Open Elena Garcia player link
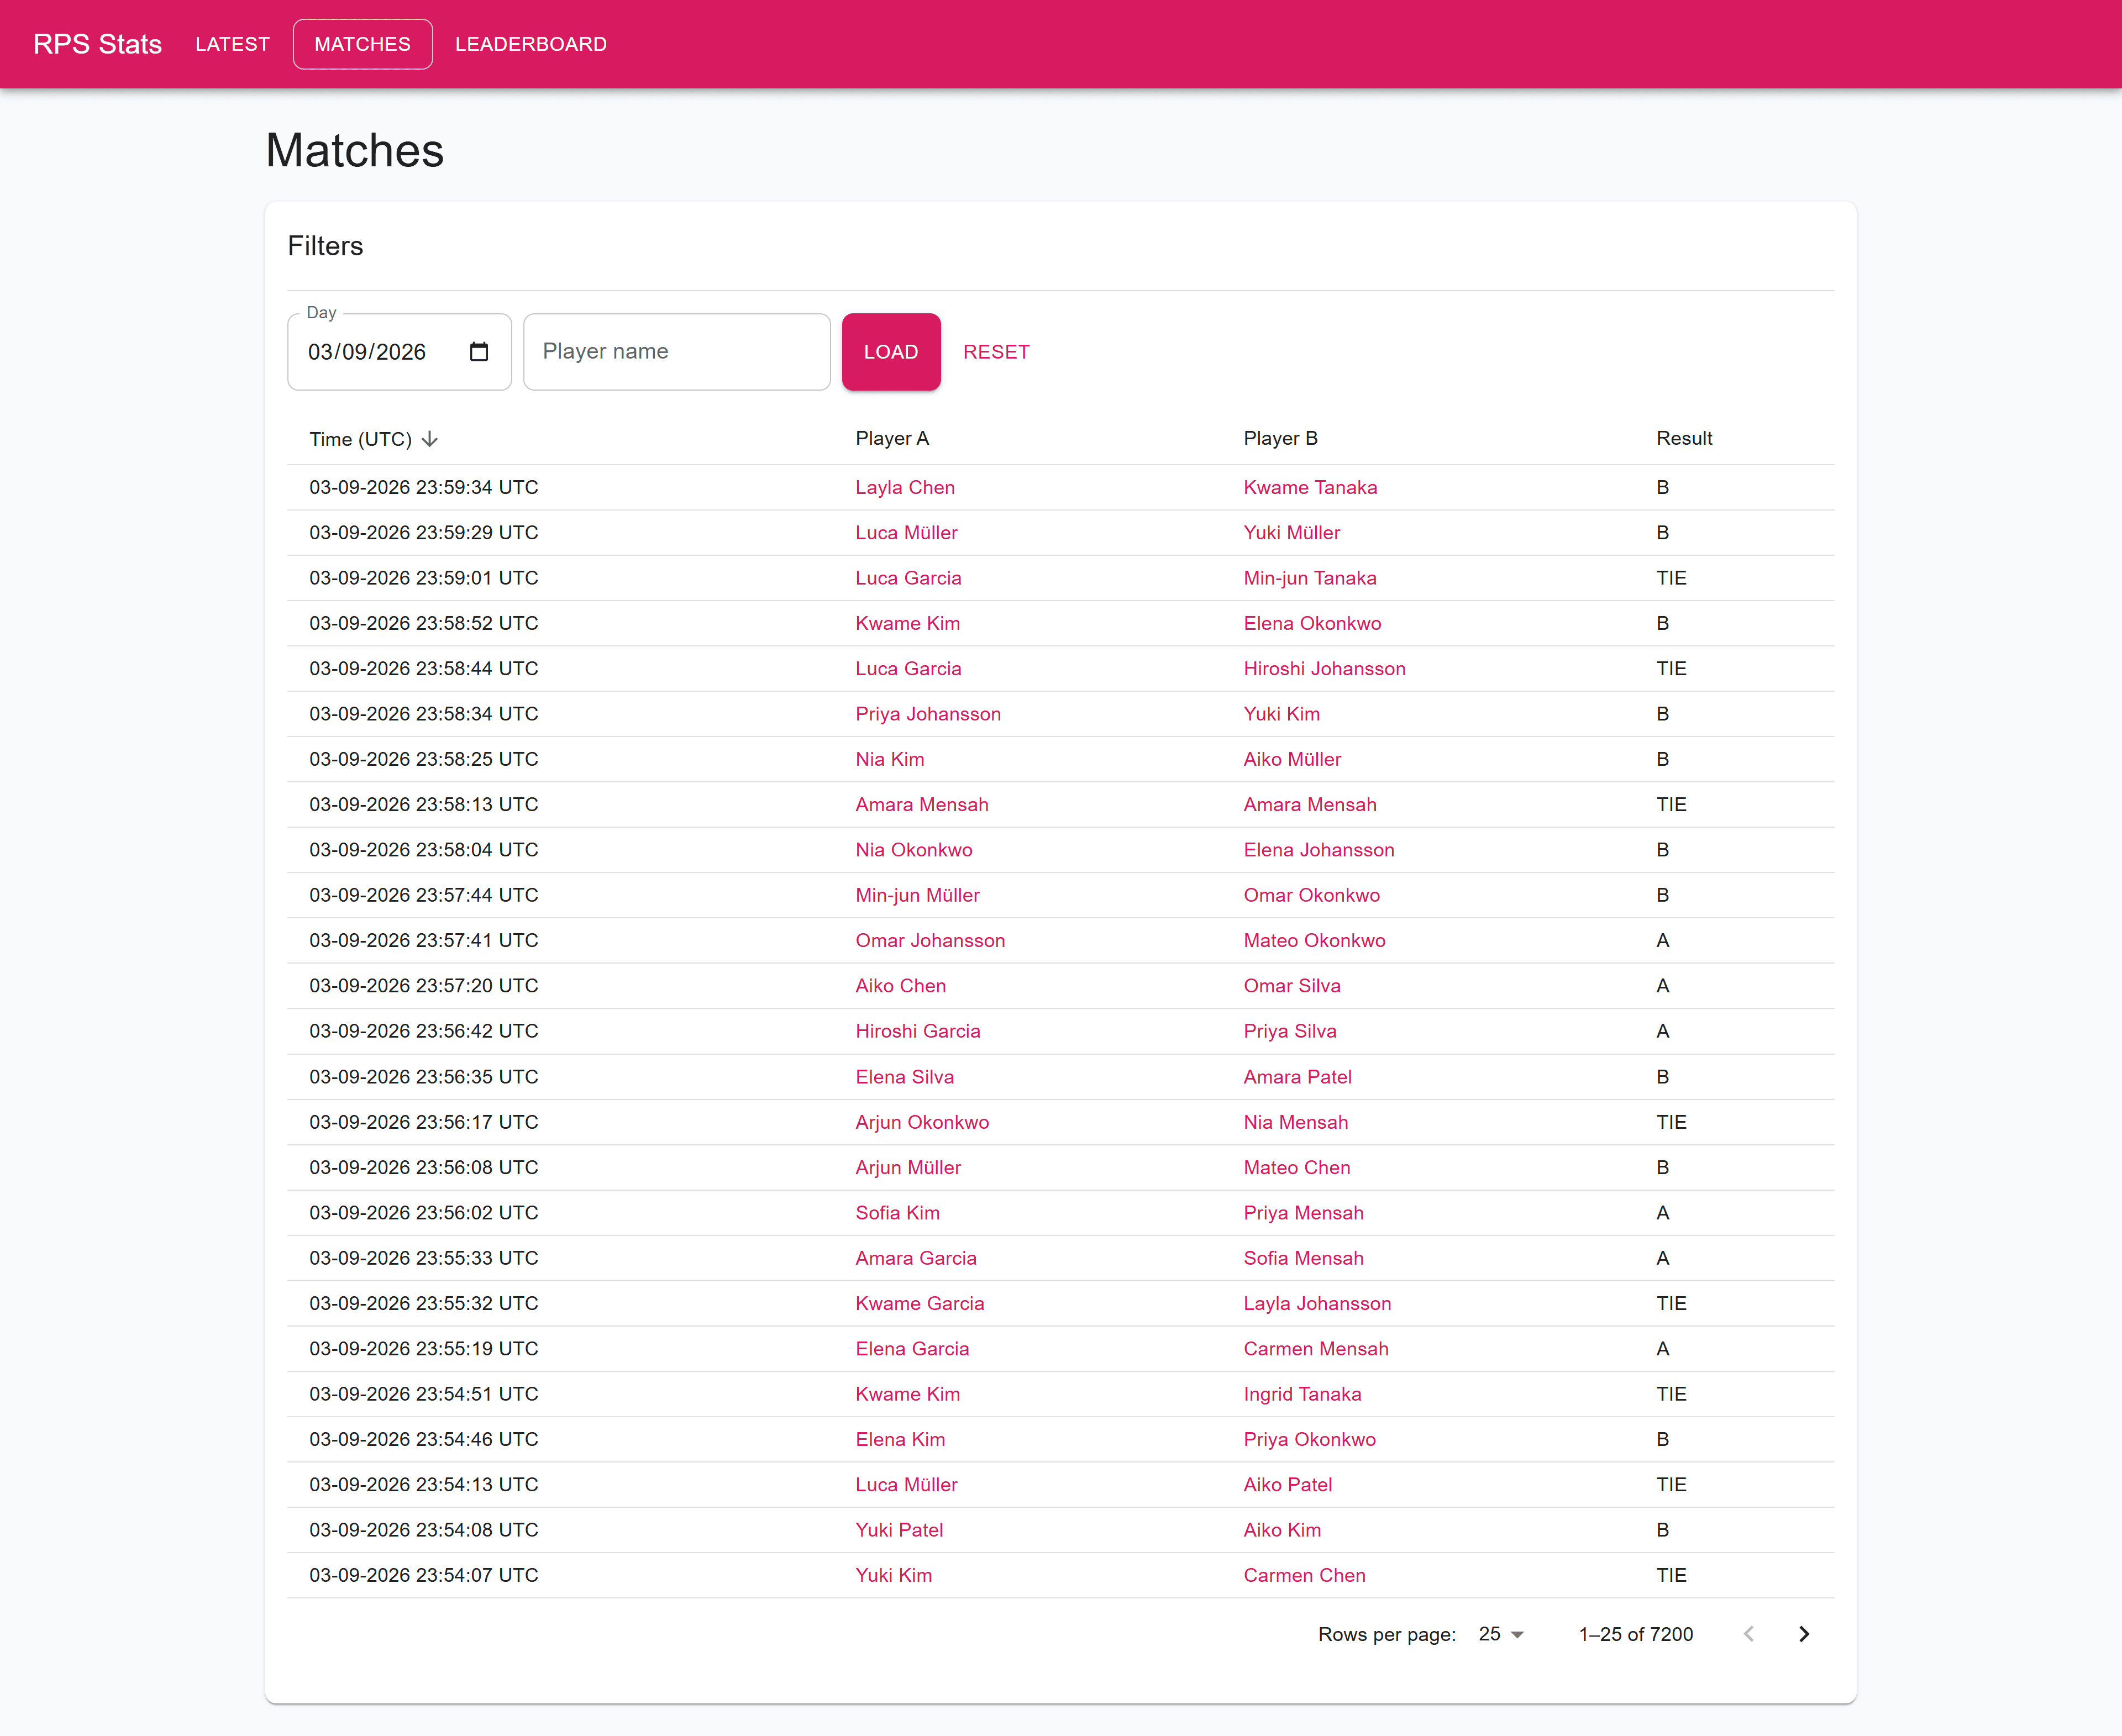The height and width of the screenshot is (1736, 2122). 912,1349
